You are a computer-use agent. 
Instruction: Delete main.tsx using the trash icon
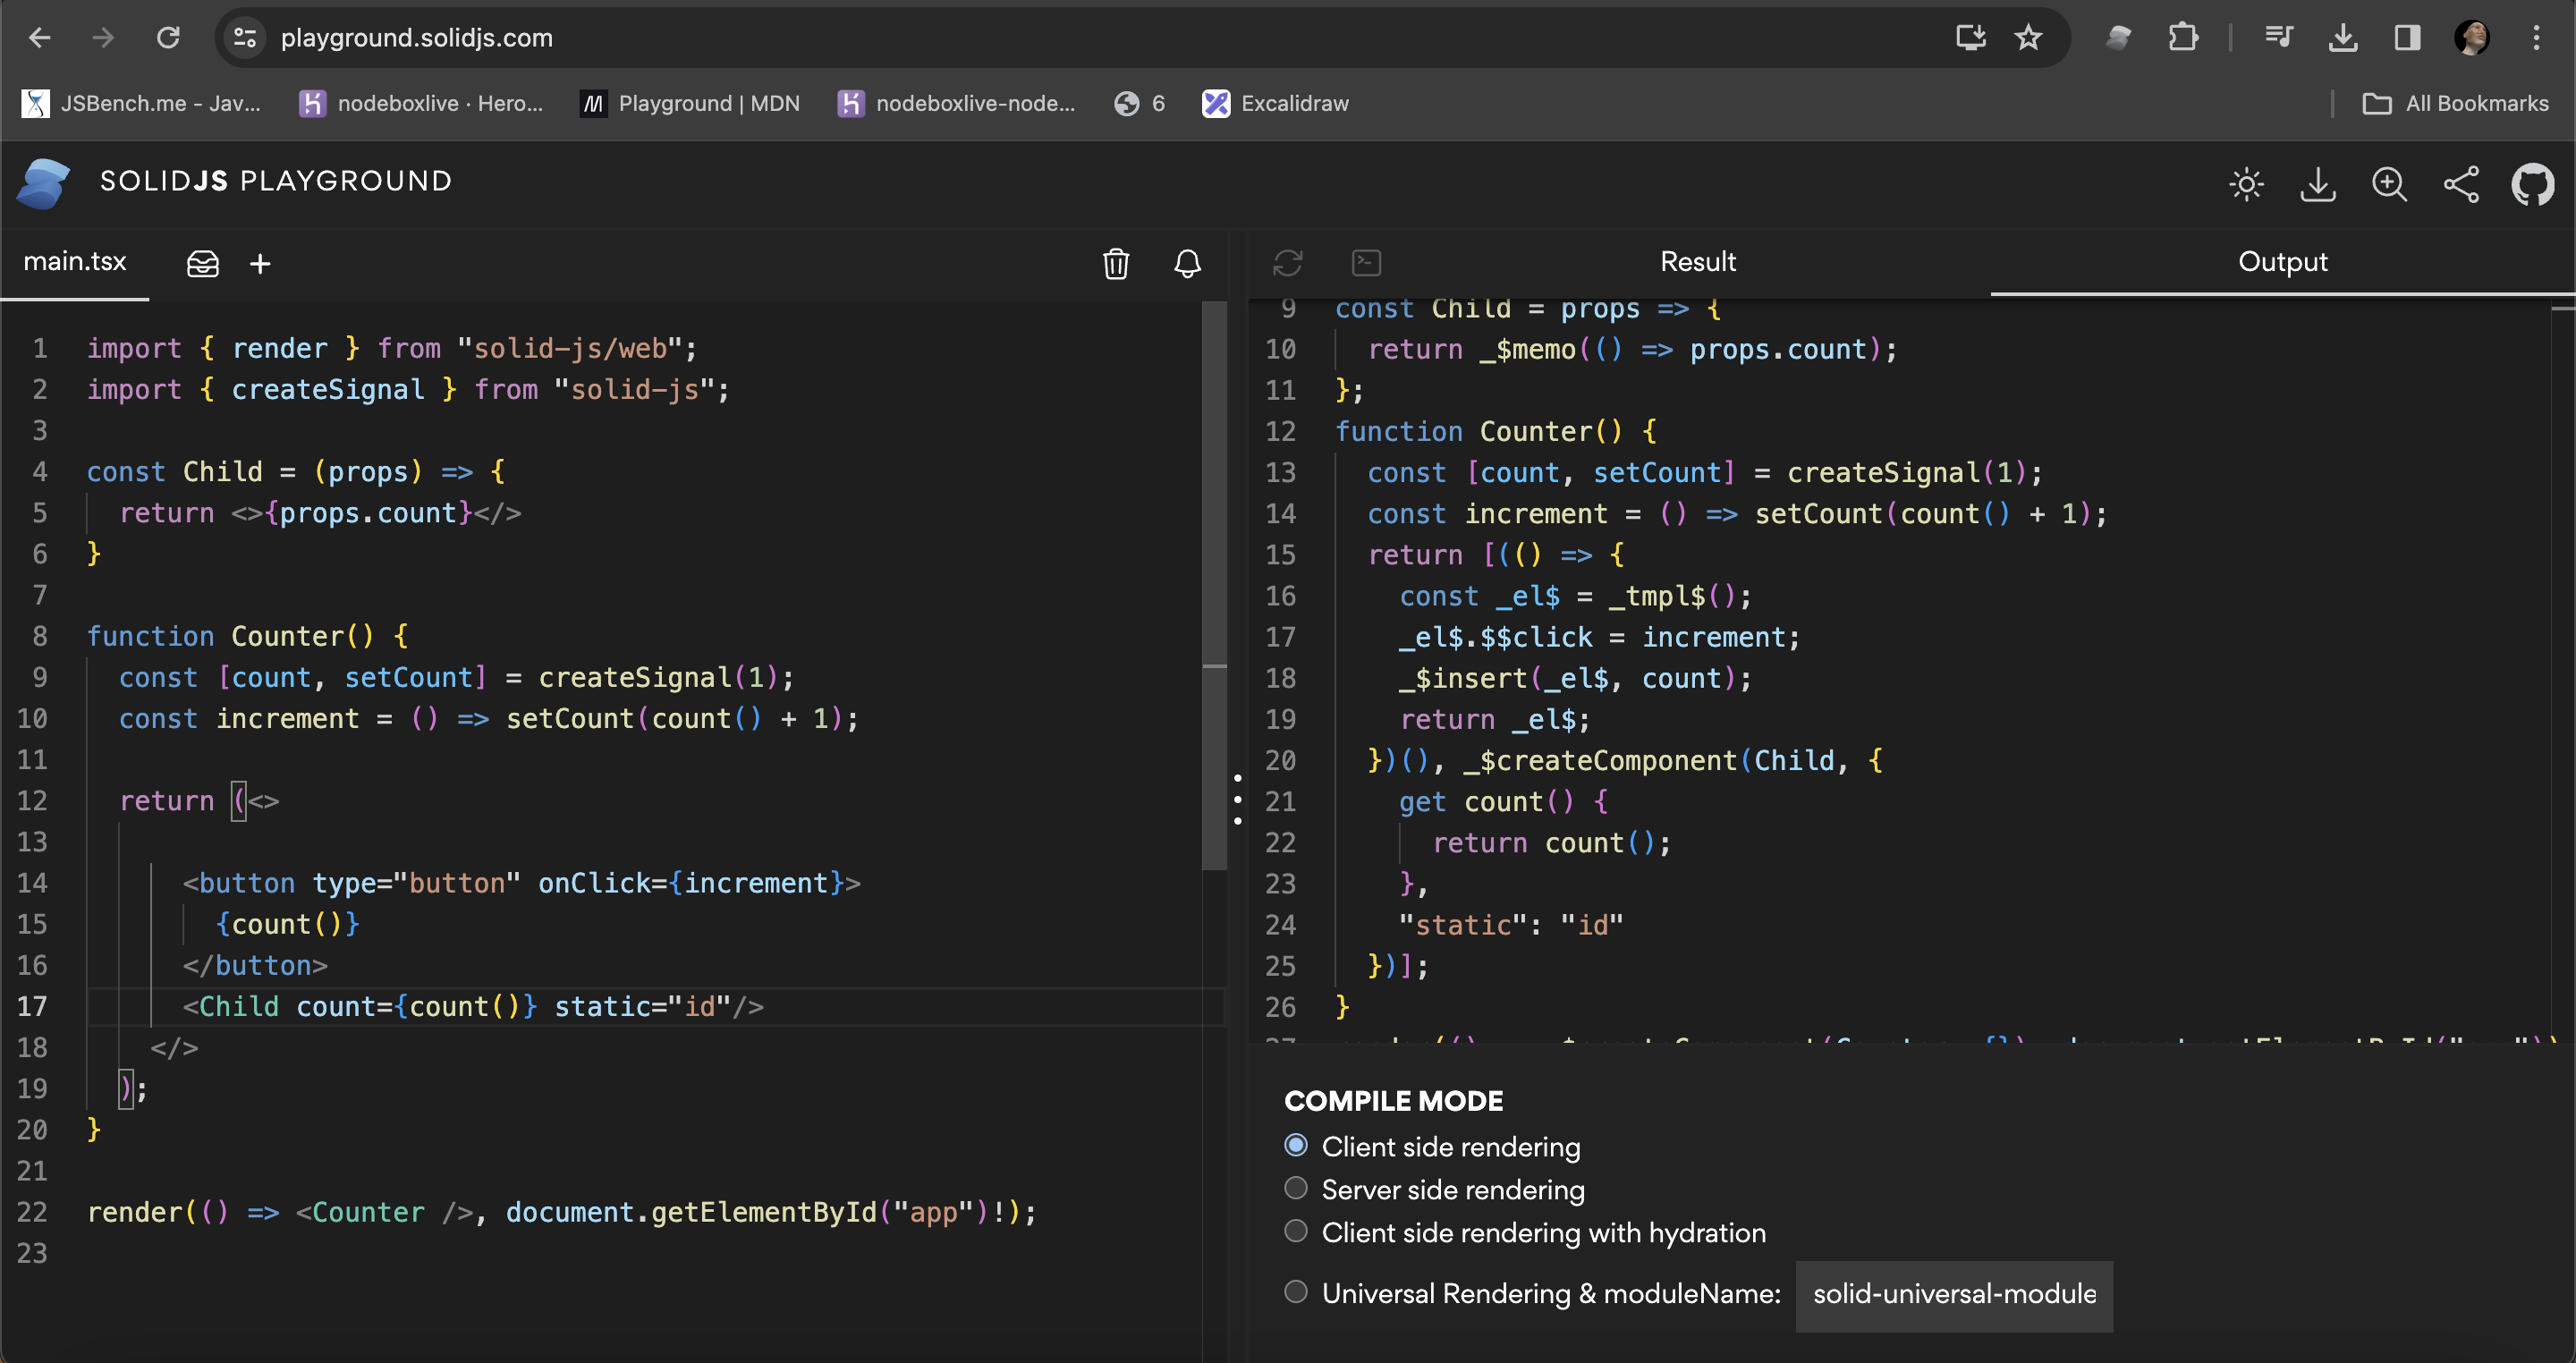pos(1116,264)
